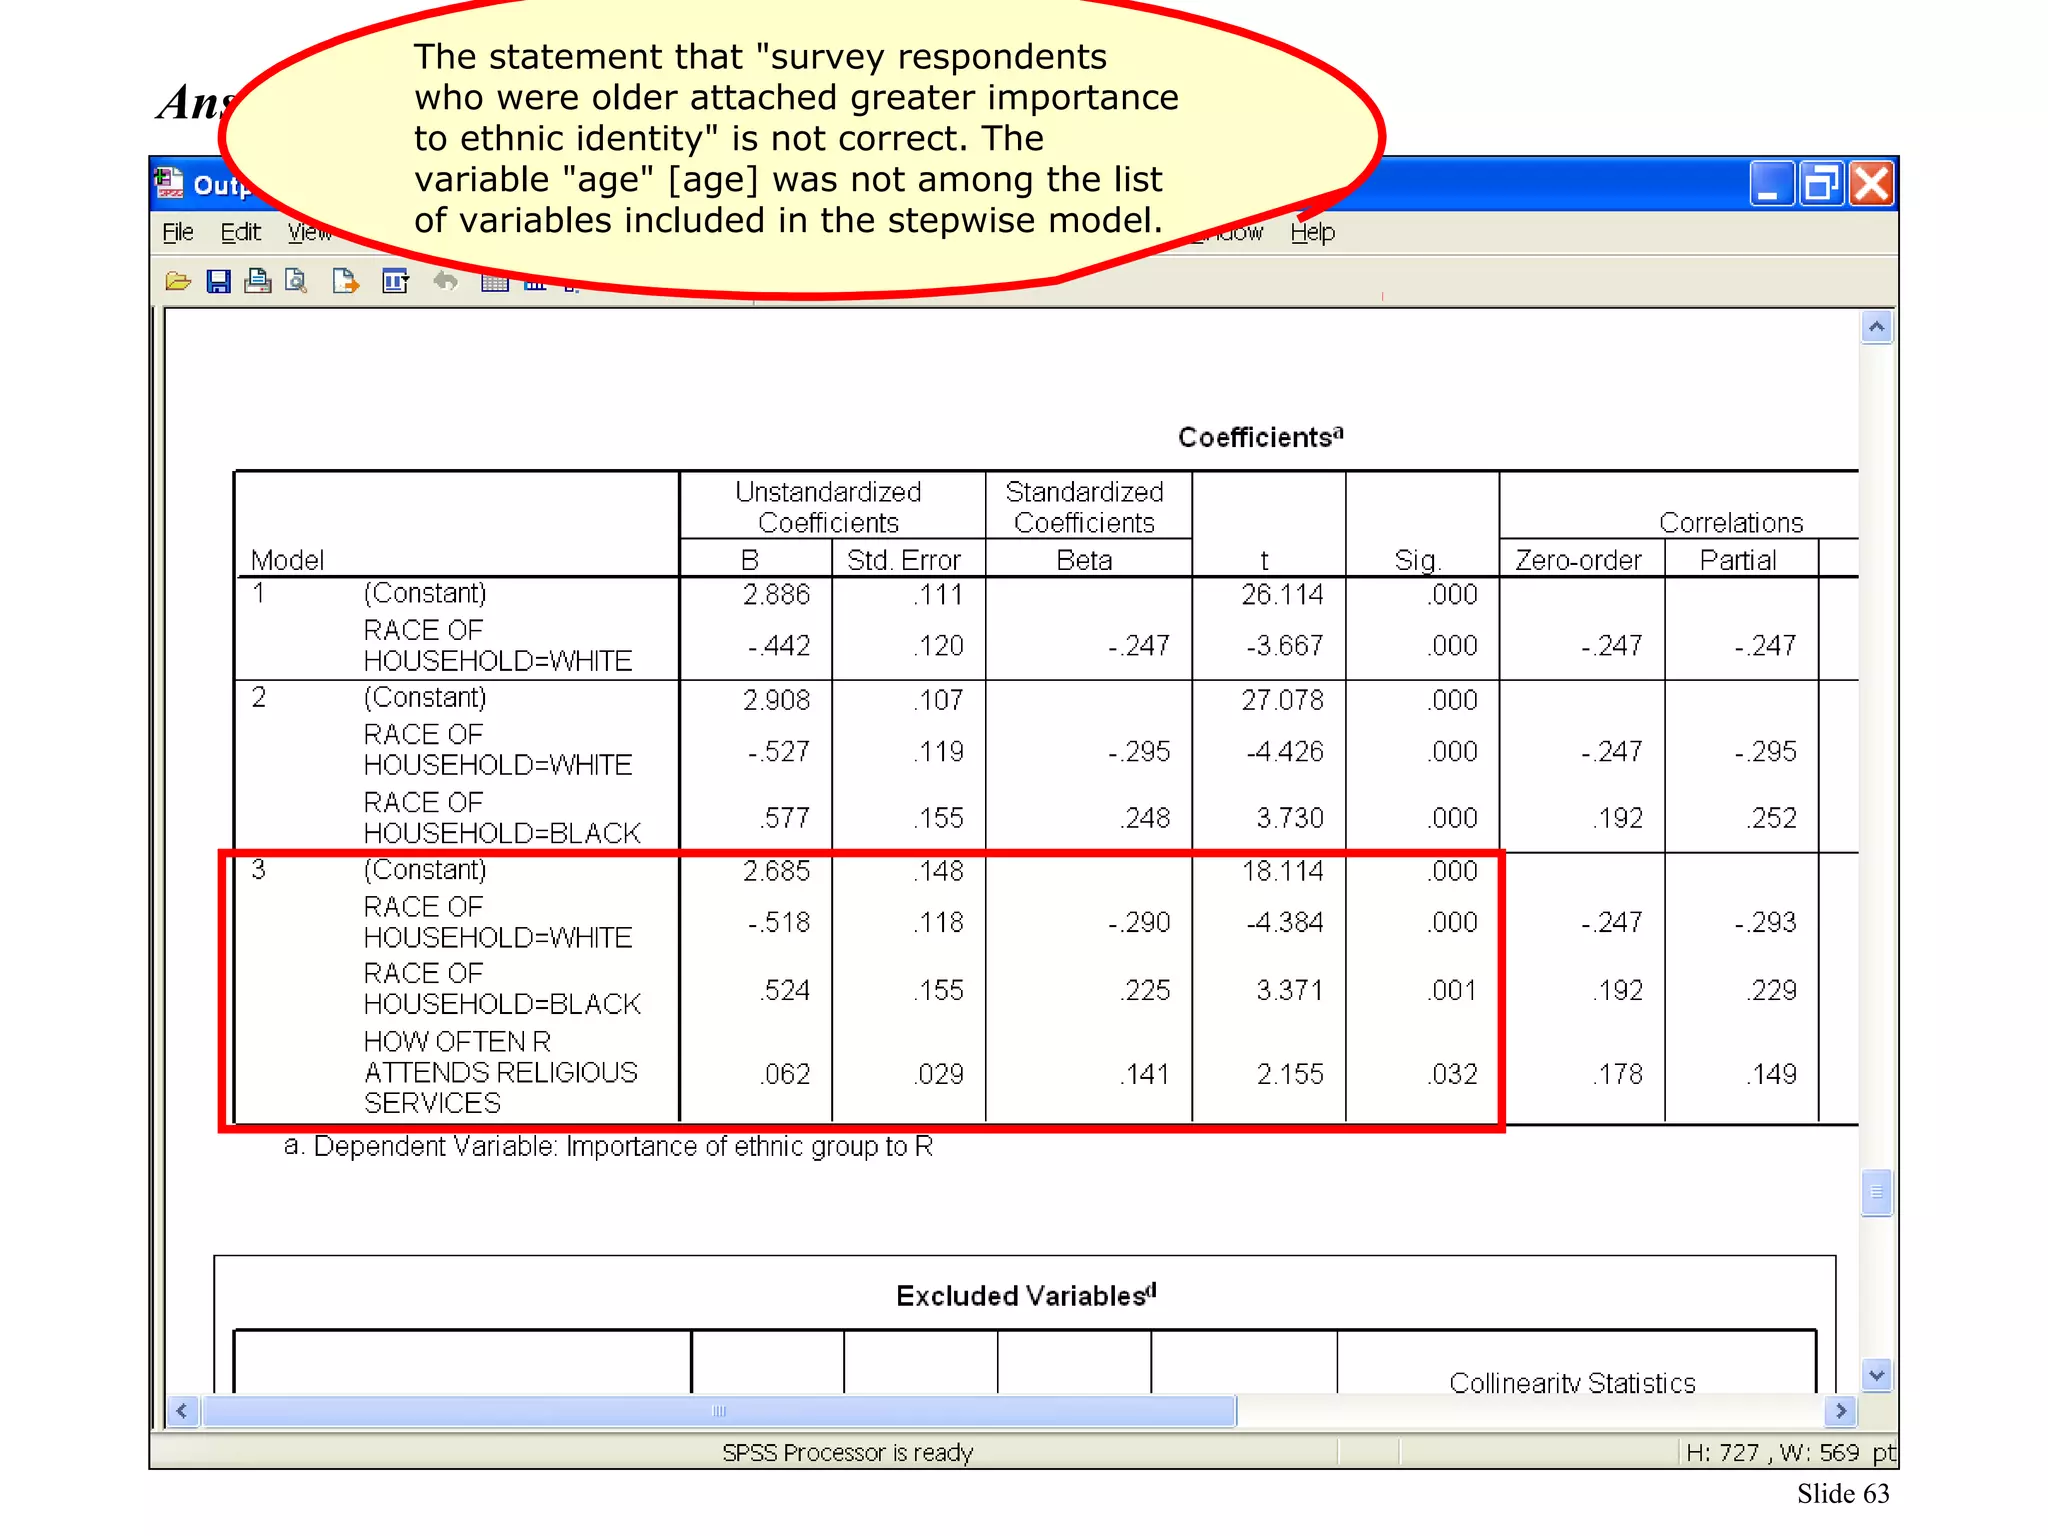The image size is (2048, 1536).
Task: Click the Correlations column group header
Action: 1731,523
